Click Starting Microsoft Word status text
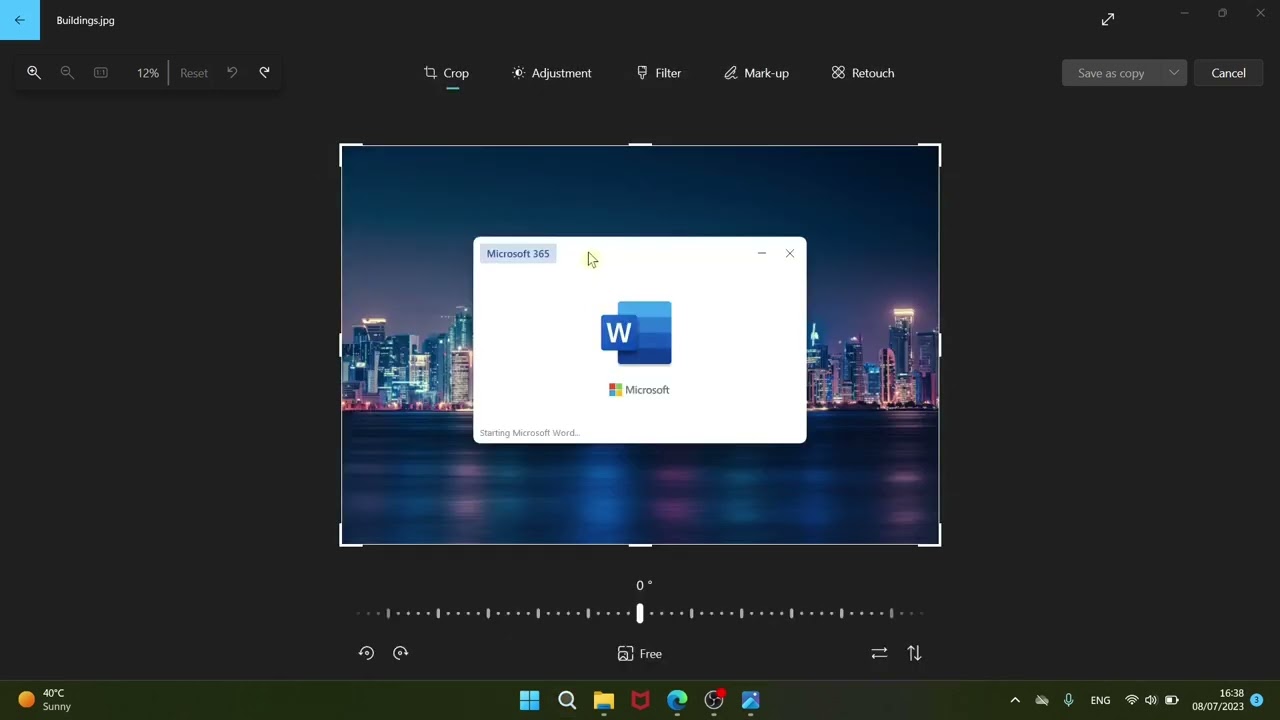 [529, 433]
